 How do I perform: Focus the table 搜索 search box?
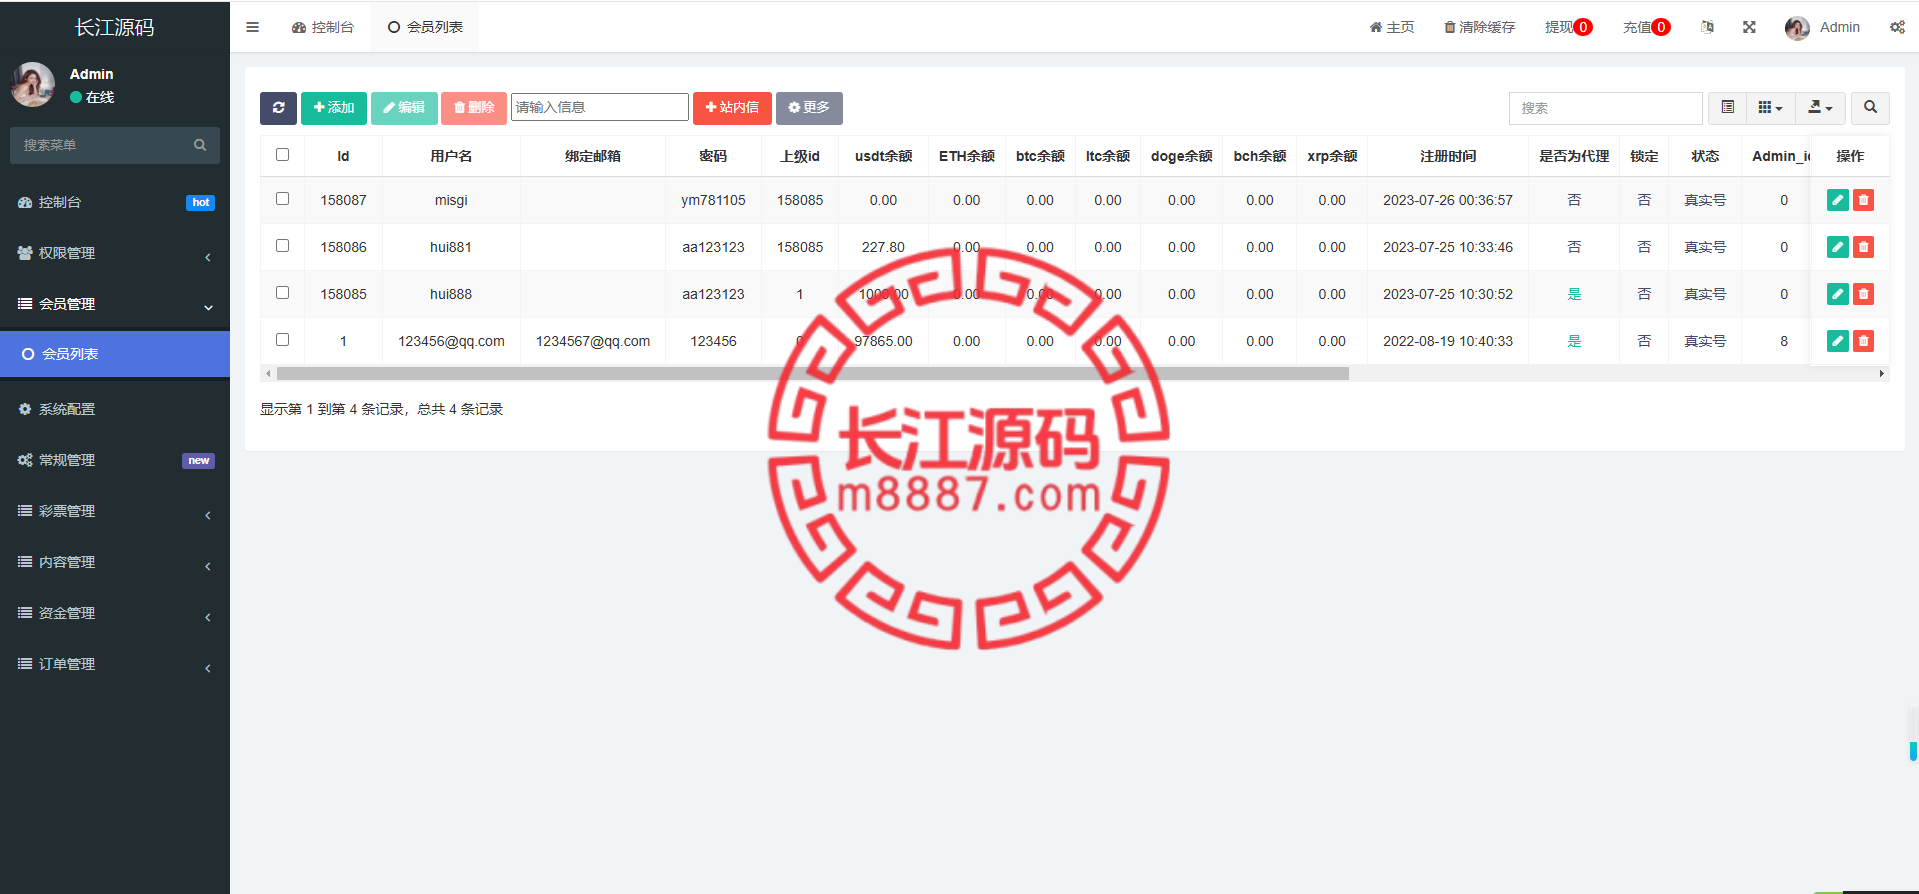pos(1605,108)
